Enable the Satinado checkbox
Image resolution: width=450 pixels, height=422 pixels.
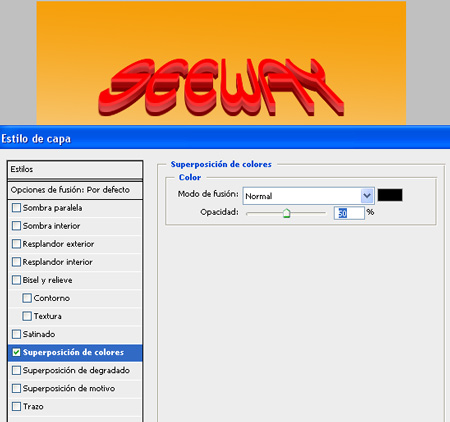tap(16, 334)
